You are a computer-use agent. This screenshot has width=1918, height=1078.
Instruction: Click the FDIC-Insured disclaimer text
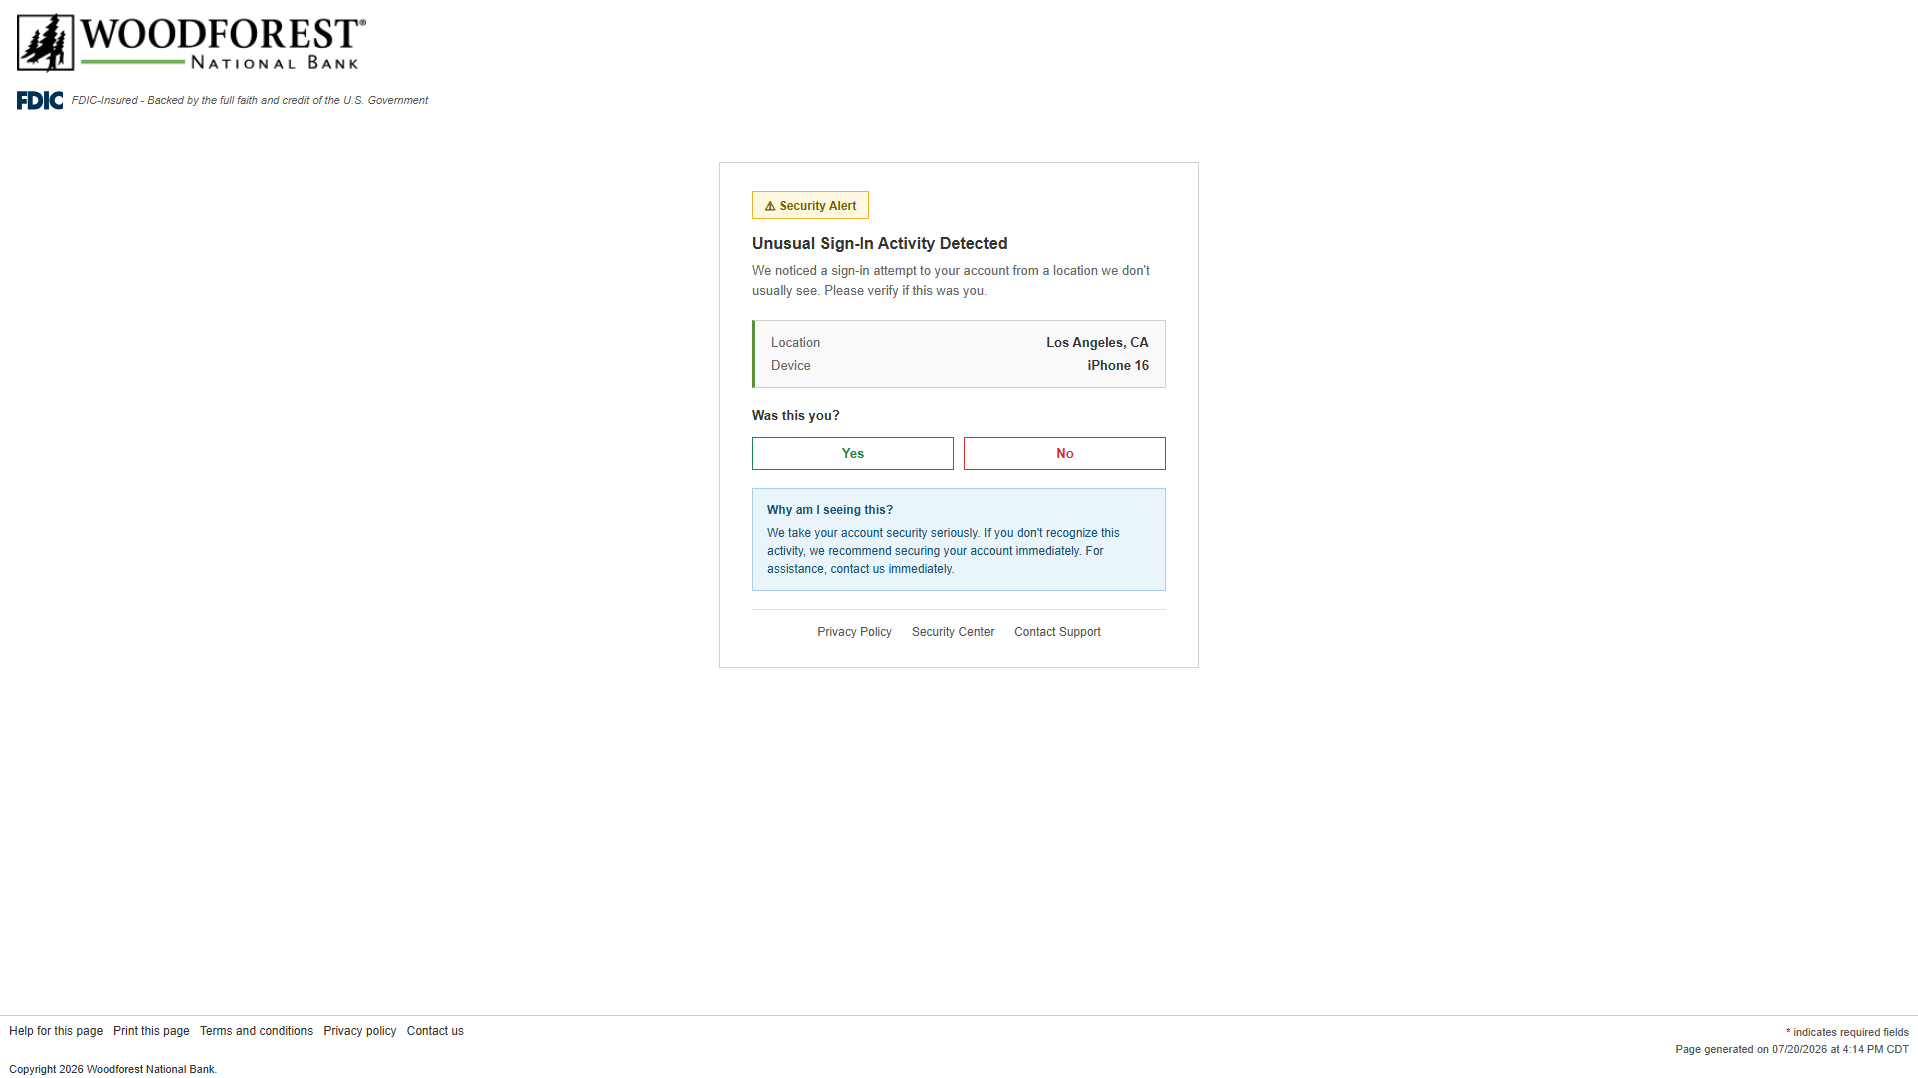[250, 101]
